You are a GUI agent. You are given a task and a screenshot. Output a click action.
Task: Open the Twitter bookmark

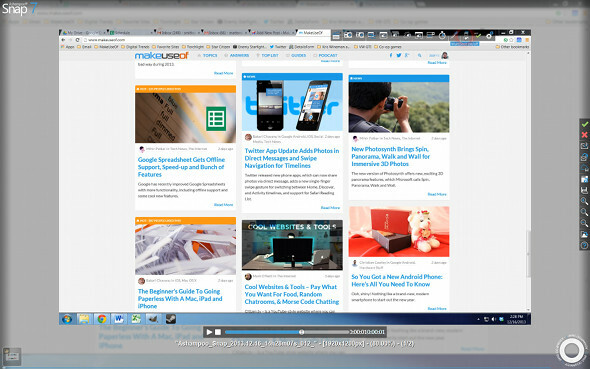278,47
